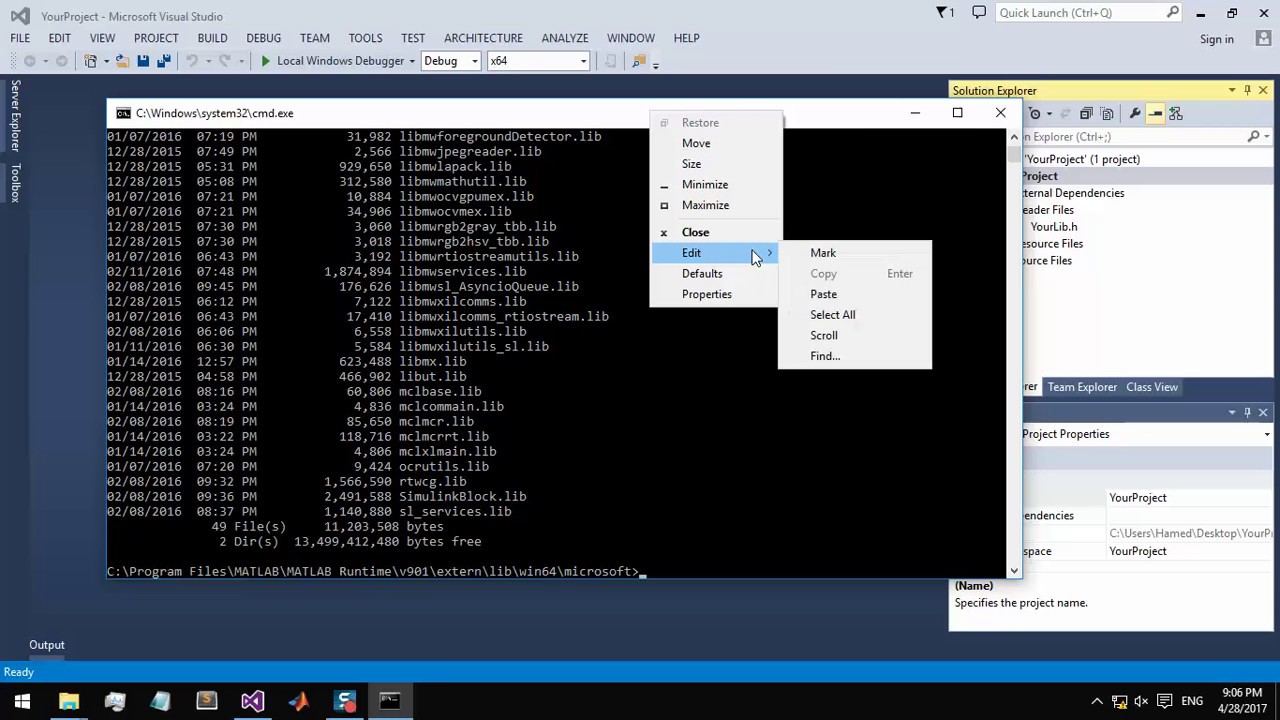The width and height of the screenshot is (1280, 720).
Task: Click MATLAB taskbar icon
Action: click(298, 701)
